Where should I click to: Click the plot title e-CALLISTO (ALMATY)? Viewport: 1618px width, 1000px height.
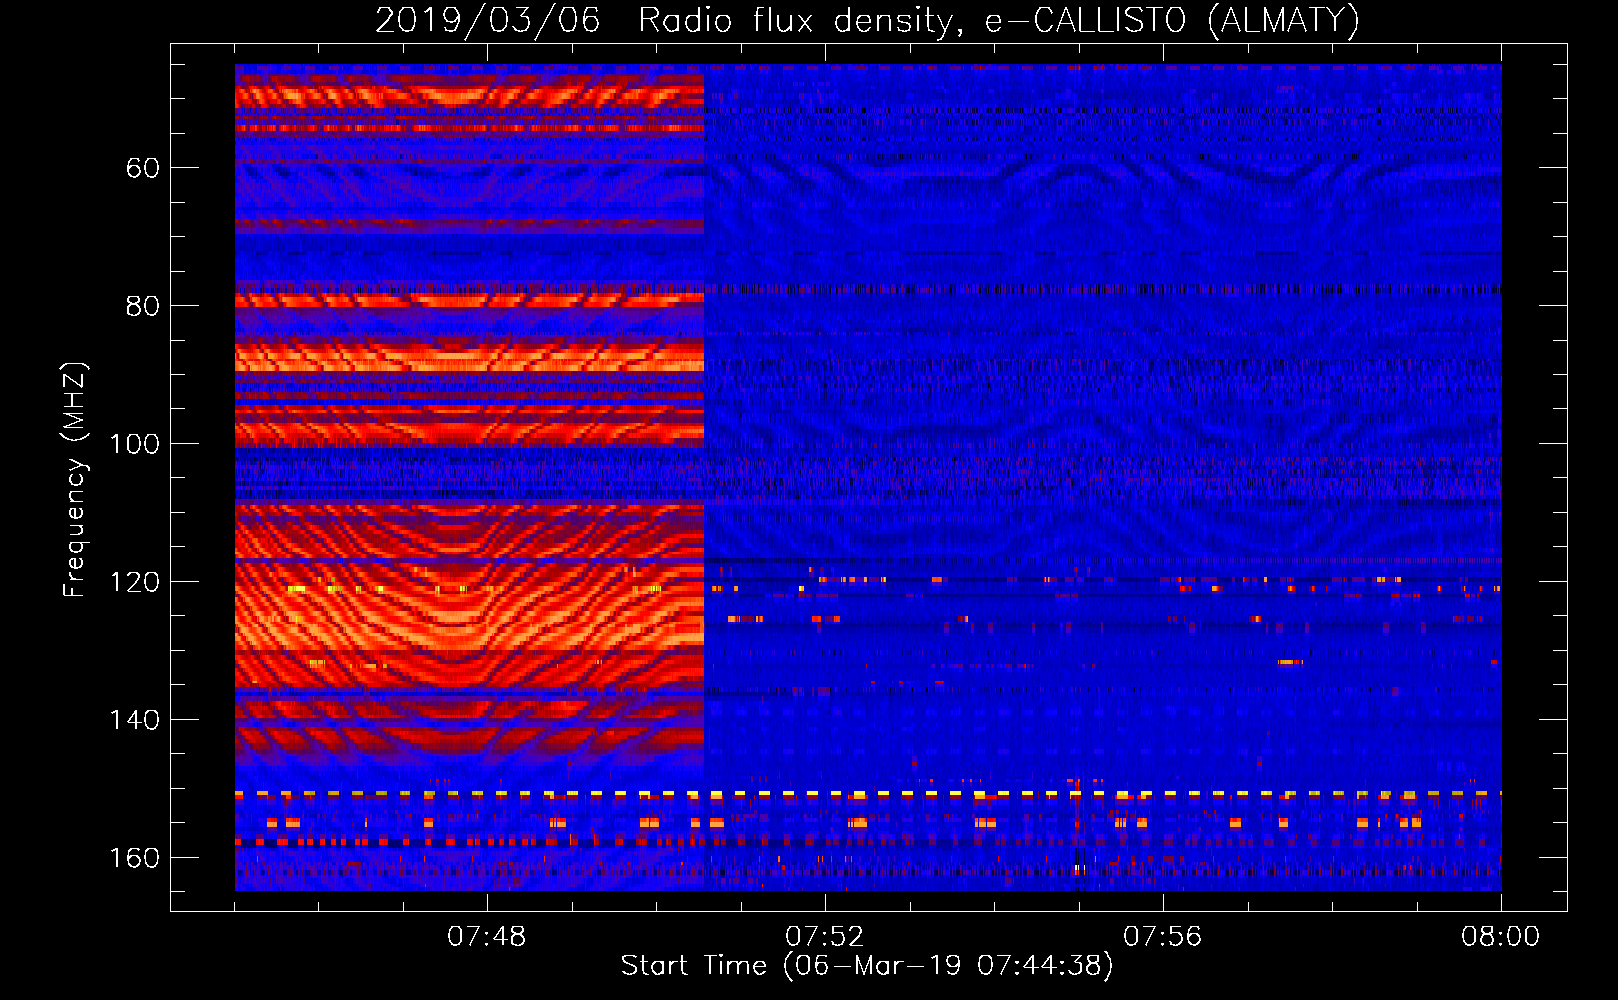click(x=1173, y=20)
